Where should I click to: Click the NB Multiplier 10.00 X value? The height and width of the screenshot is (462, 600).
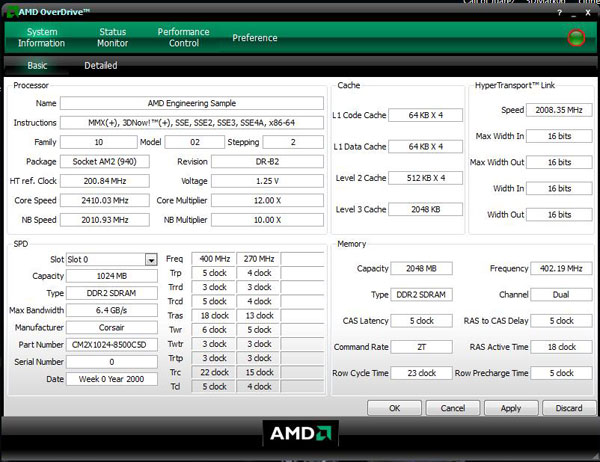267,220
